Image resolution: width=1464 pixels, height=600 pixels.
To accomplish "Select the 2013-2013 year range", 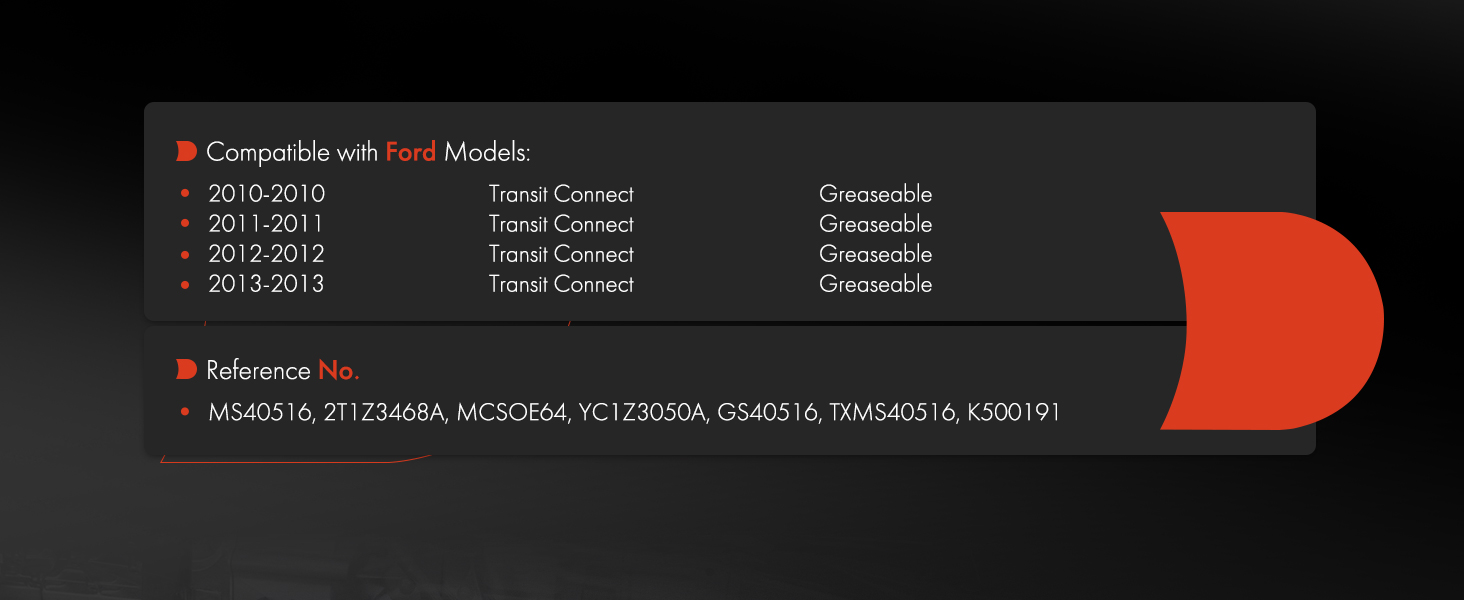I will pyautogui.click(x=267, y=284).
